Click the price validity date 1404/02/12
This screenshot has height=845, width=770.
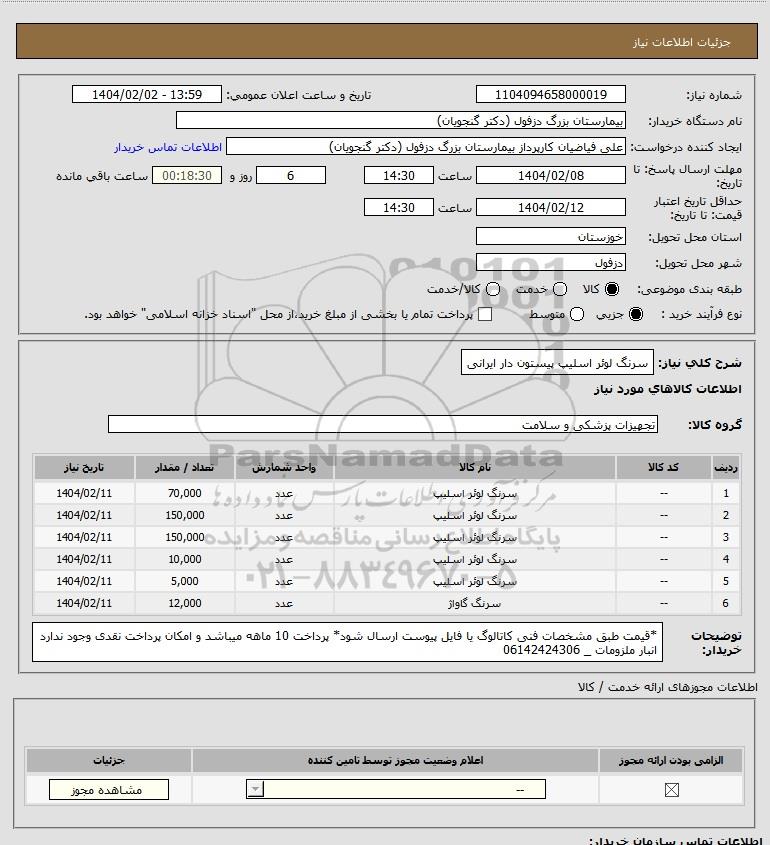pyautogui.click(x=551, y=207)
